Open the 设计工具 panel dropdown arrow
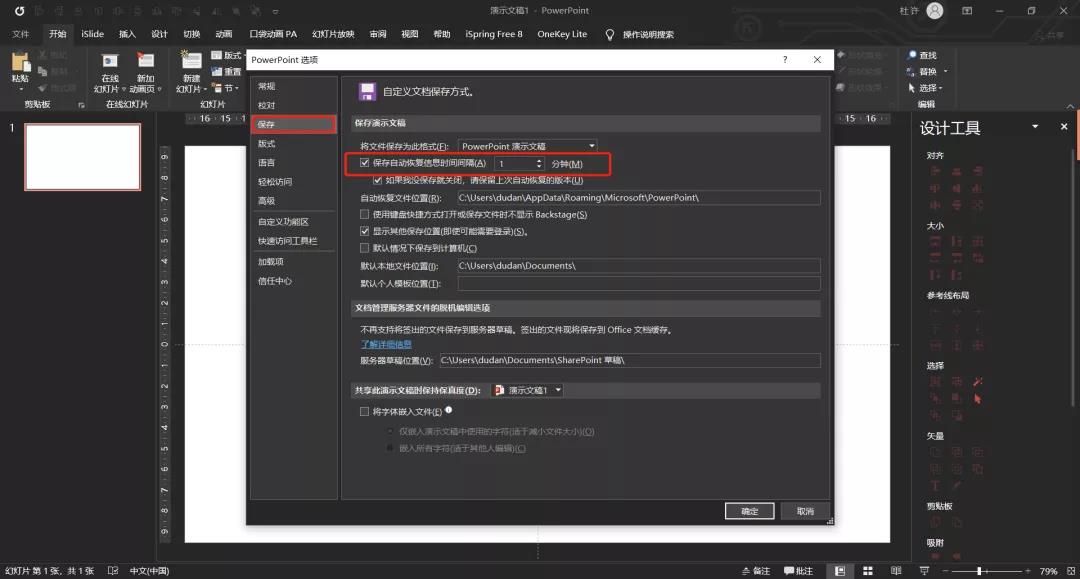Viewport: 1080px width, 579px height. [x=1035, y=127]
